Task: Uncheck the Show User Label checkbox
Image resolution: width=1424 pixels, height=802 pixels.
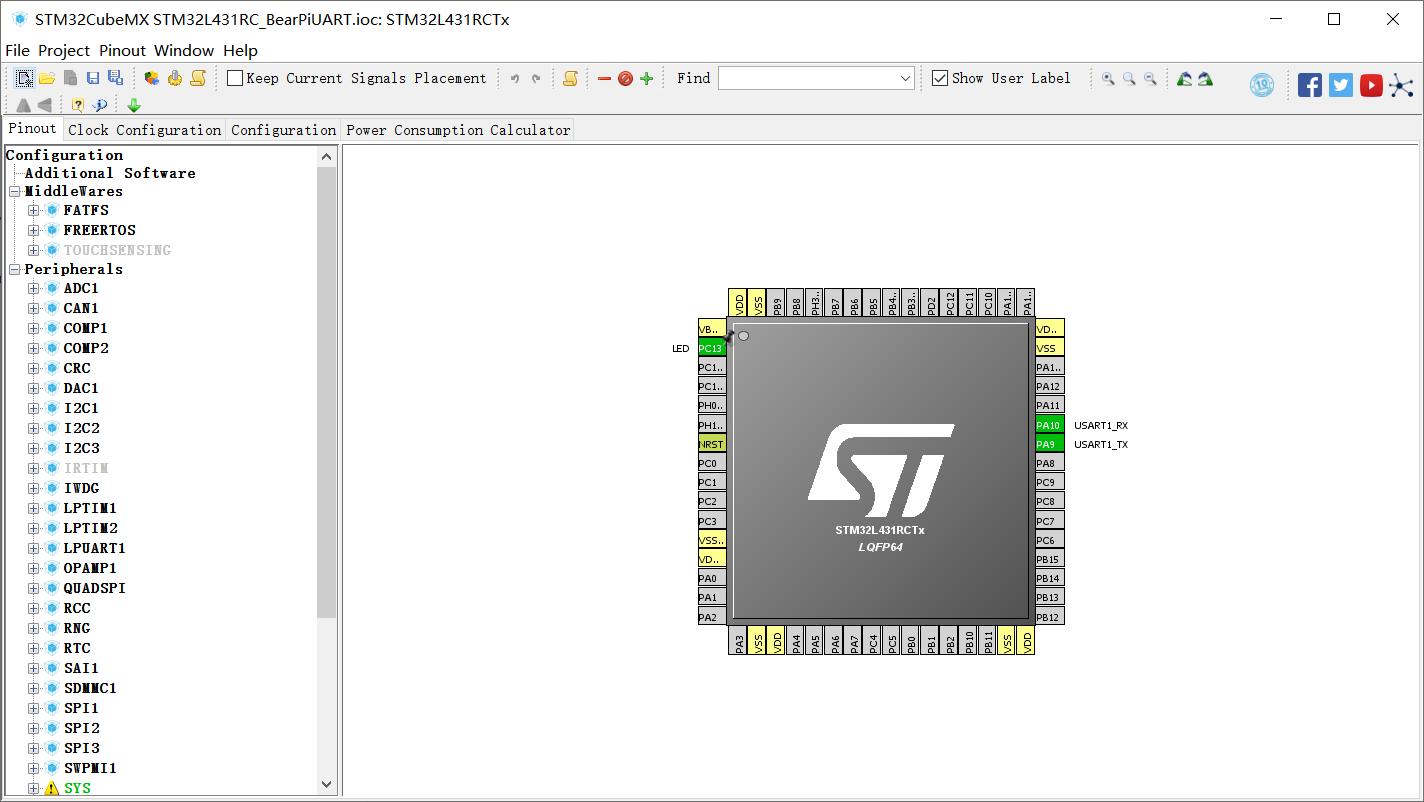Action: pyautogui.click(x=940, y=78)
